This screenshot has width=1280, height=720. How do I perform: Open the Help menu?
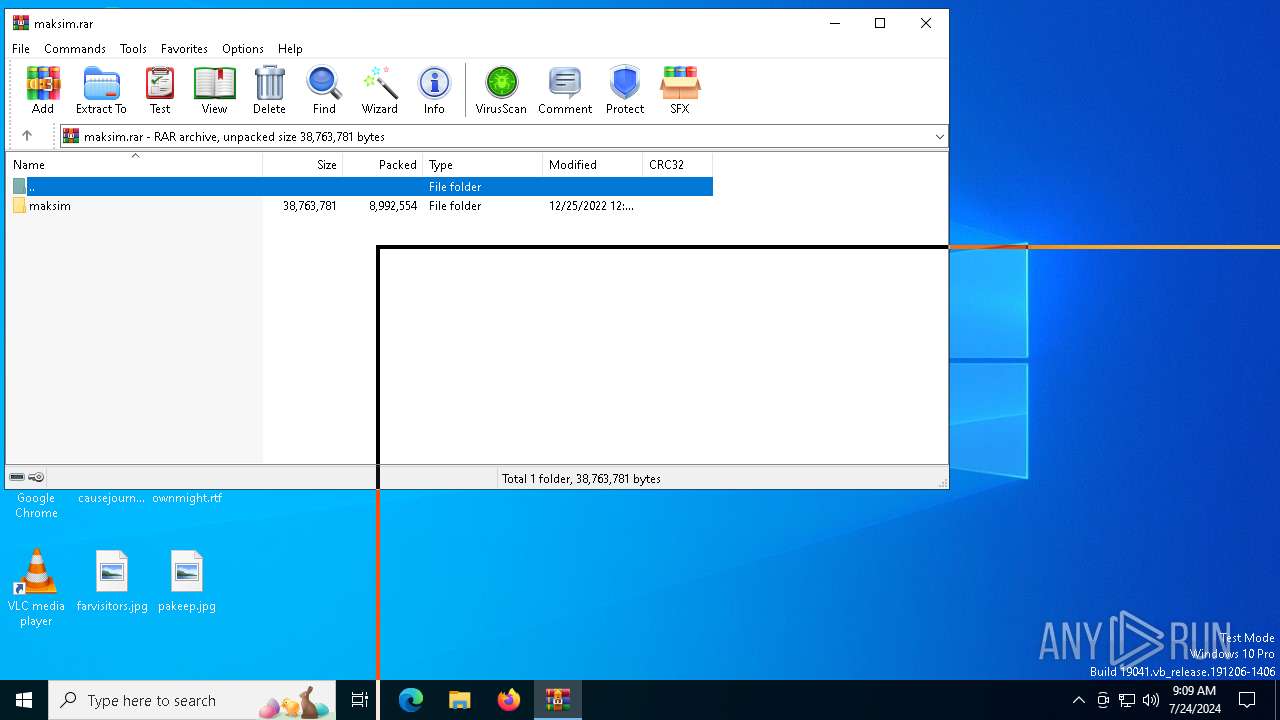290,48
